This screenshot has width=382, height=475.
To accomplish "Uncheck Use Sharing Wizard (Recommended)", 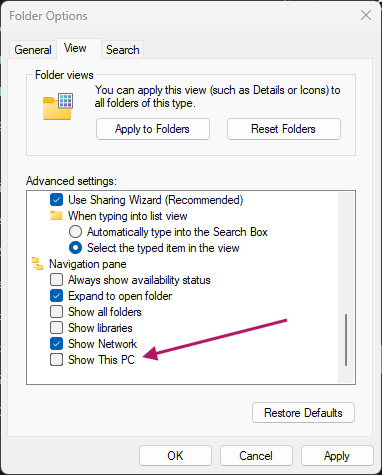I will point(56,200).
